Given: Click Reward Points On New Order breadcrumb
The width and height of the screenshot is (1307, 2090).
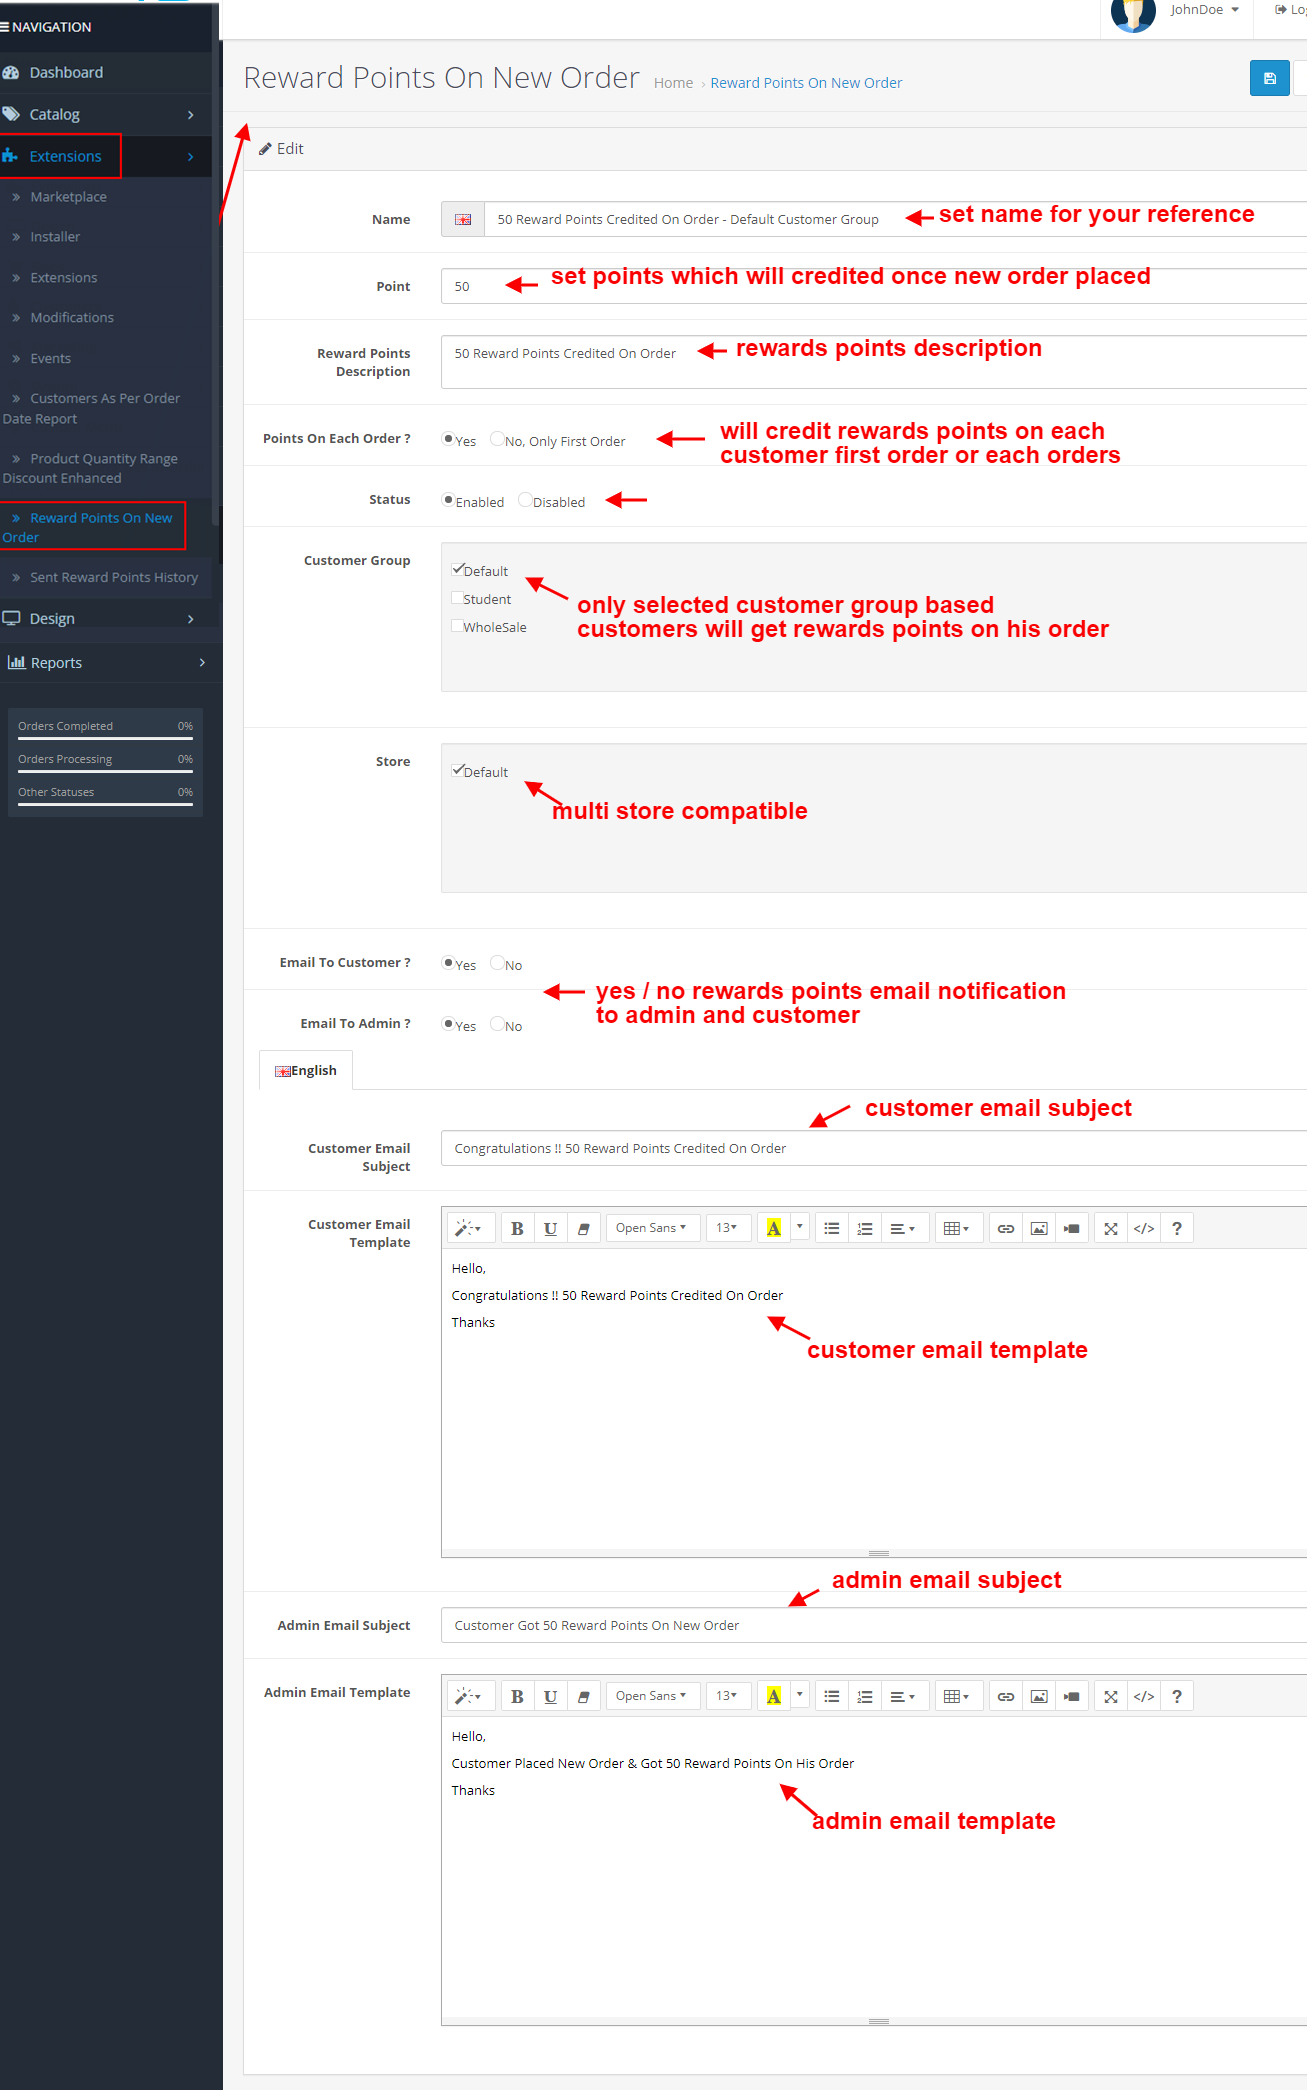Looking at the screenshot, I should tap(806, 83).
